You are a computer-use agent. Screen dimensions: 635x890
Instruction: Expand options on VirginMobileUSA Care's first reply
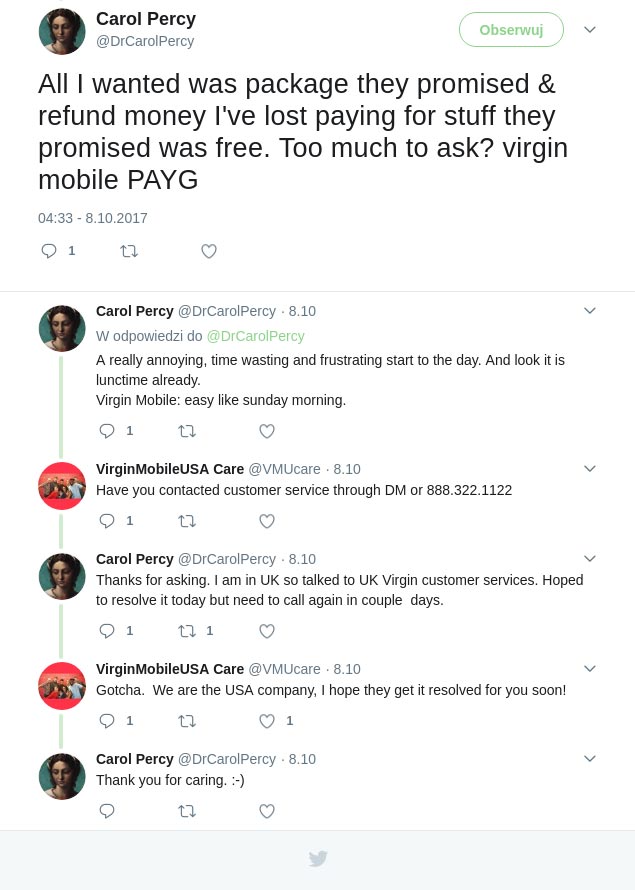pyautogui.click(x=590, y=468)
